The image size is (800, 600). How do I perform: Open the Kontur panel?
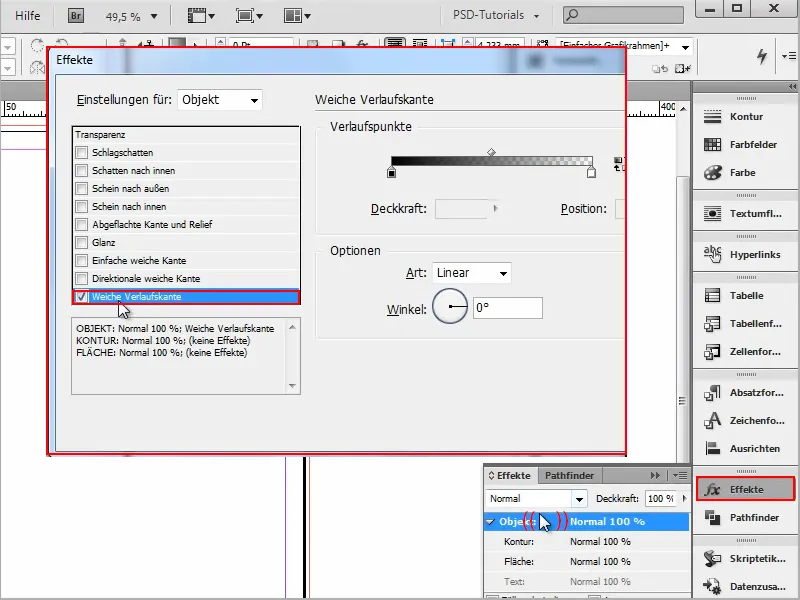745,117
